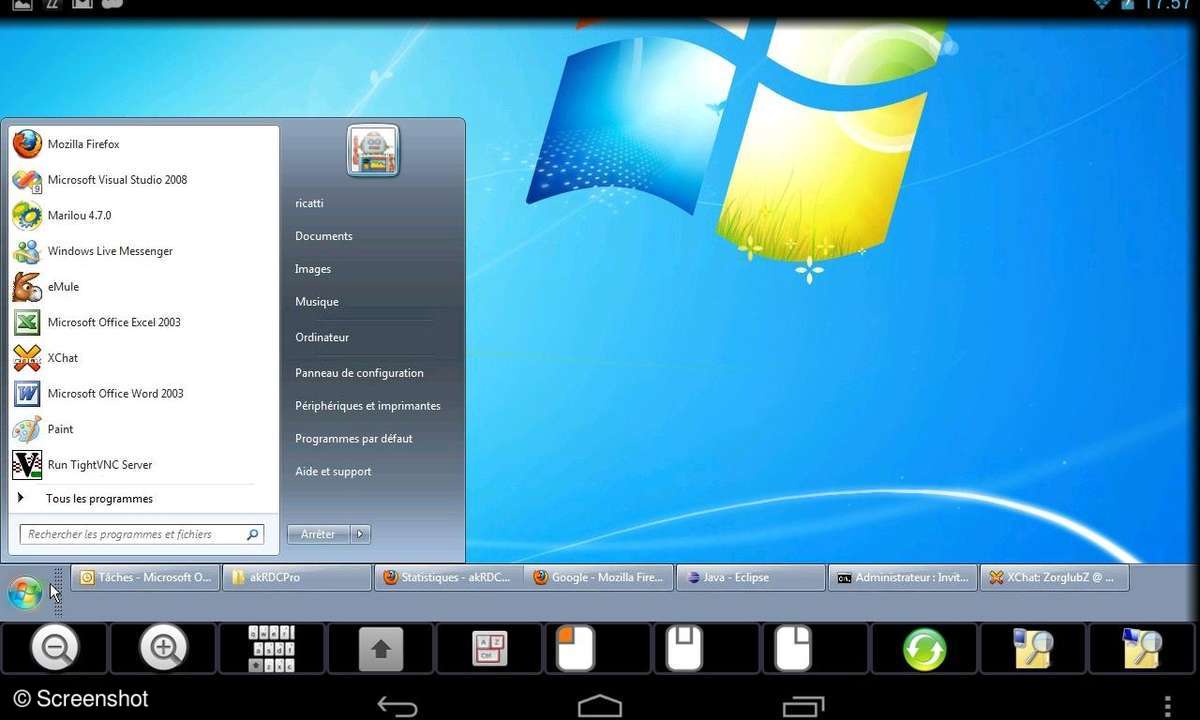This screenshot has height=720, width=1200.
Task: Switch to Tâches - Microsoft O... taskbar window
Action: pos(147,578)
